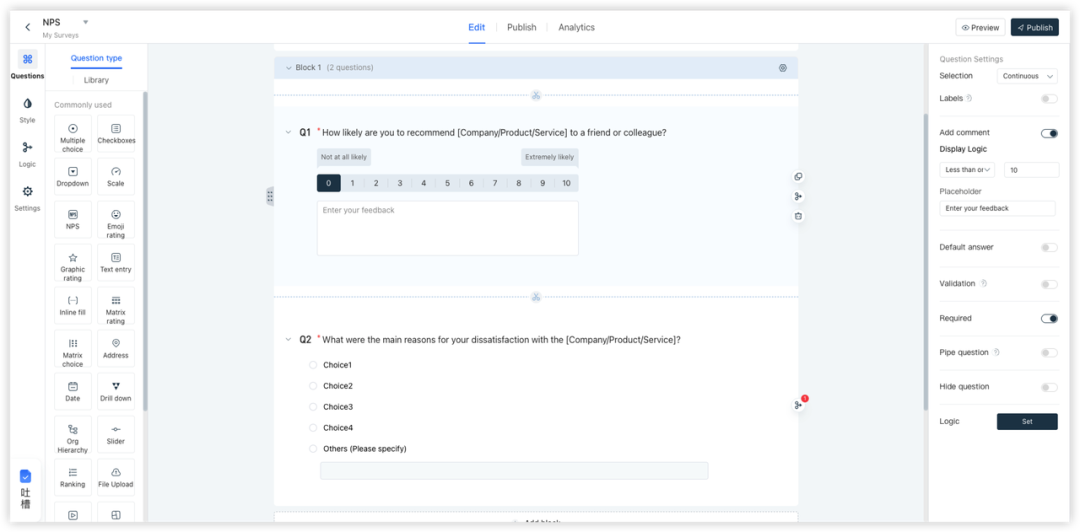
Task: Open the Logic panel in sidebar
Action: [27, 152]
